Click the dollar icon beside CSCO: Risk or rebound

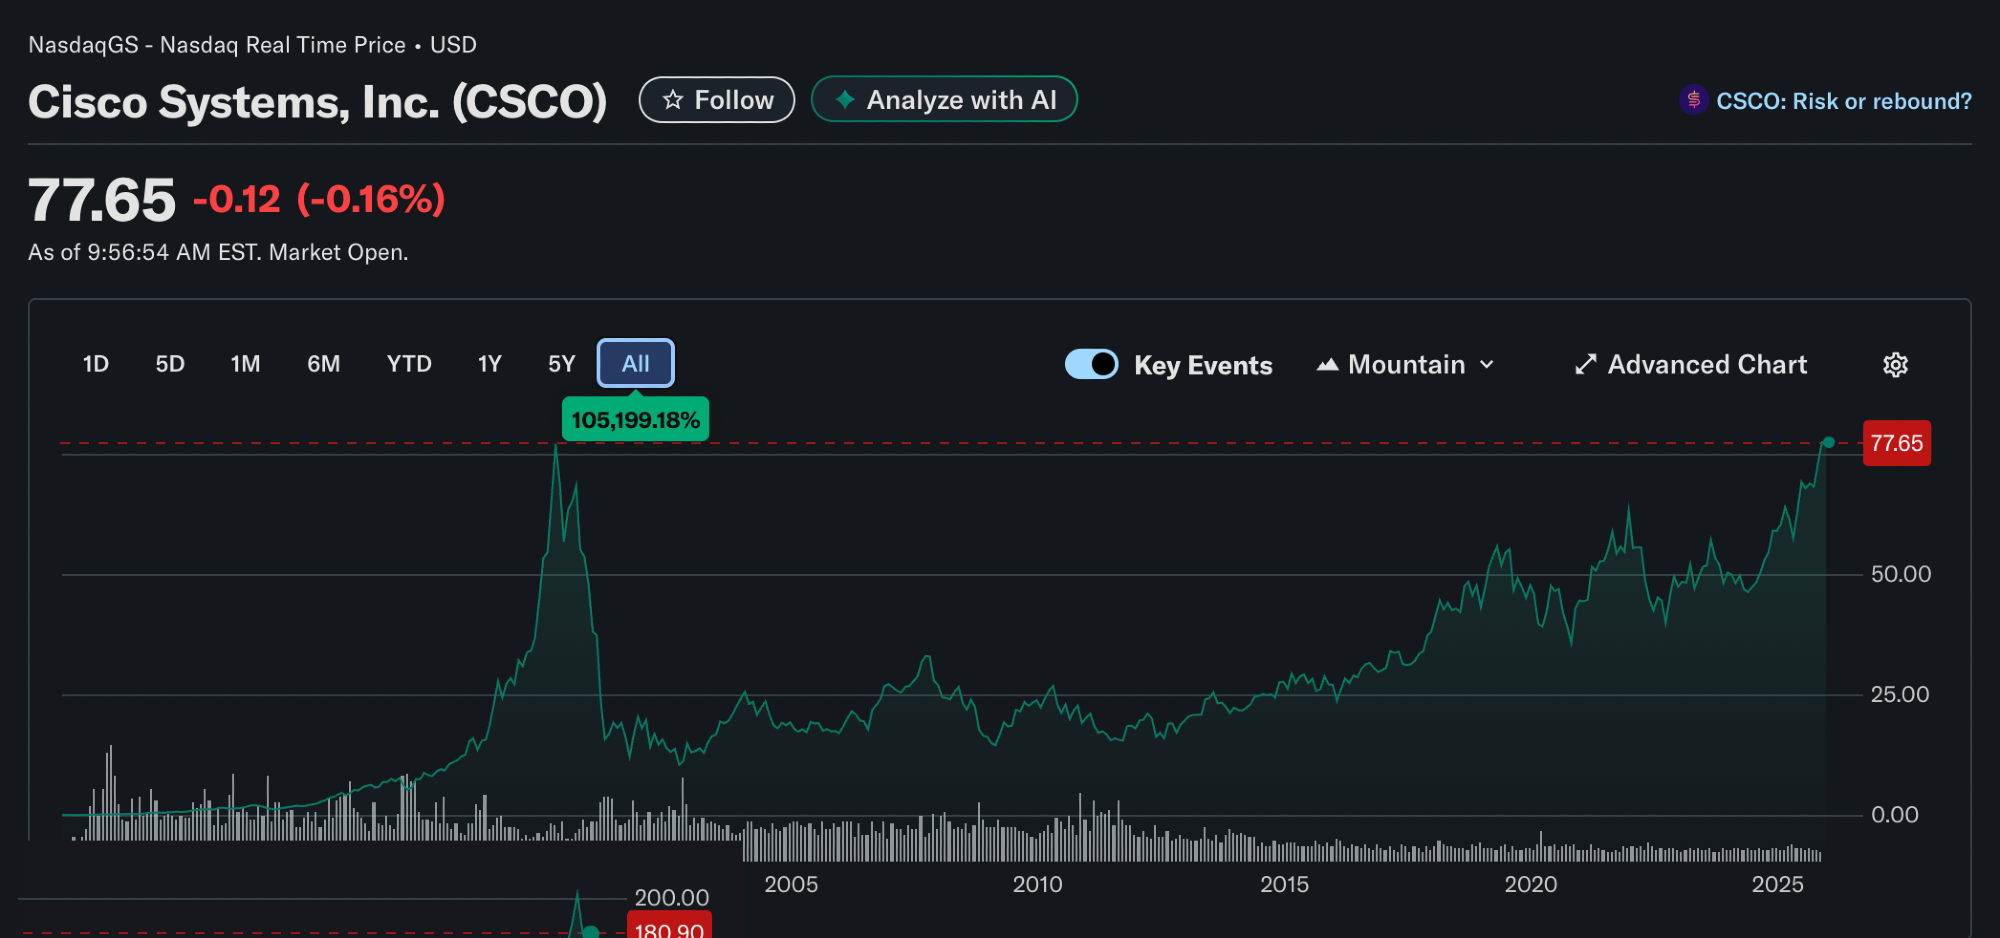(1693, 100)
